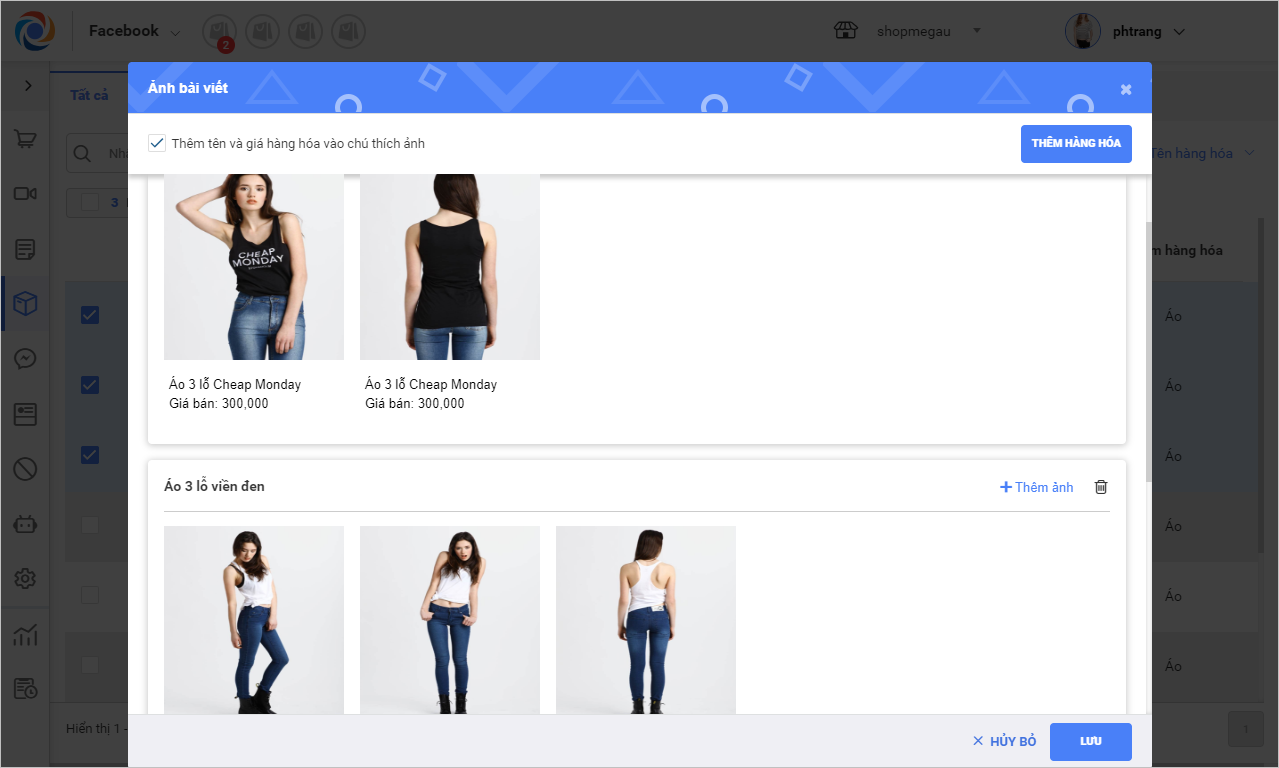Open the chatbot robot sidebar icon
The height and width of the screenshot is (768, 1279).
(25, 523)
